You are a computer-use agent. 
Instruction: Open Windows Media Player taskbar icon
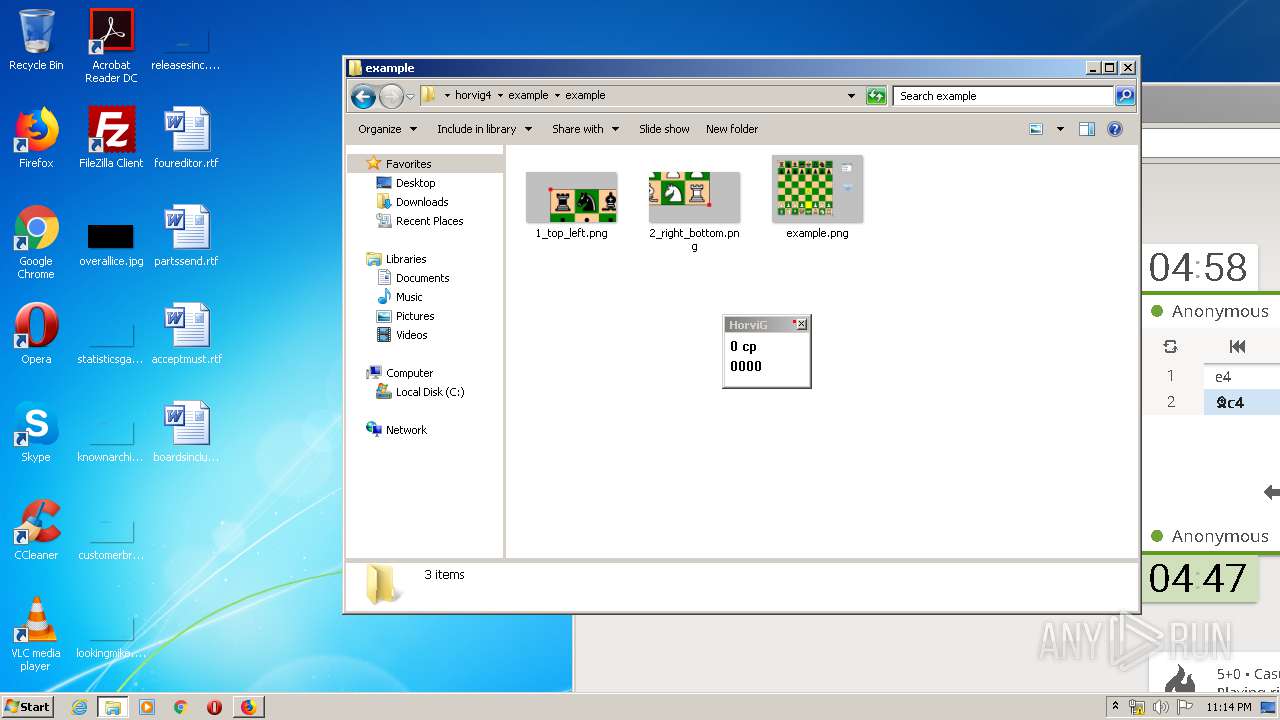pyautogui.click(x=147, y=707)
